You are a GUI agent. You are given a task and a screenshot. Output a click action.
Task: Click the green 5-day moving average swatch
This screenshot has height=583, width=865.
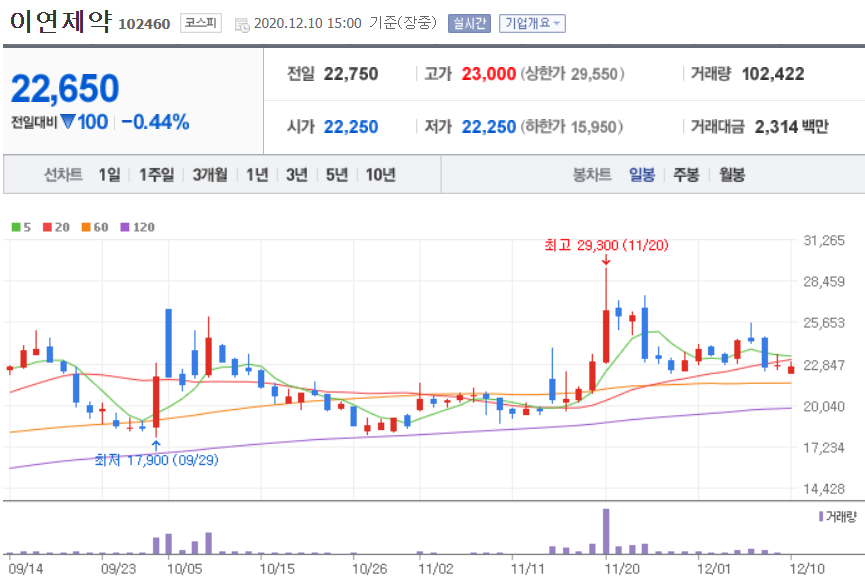16,227
